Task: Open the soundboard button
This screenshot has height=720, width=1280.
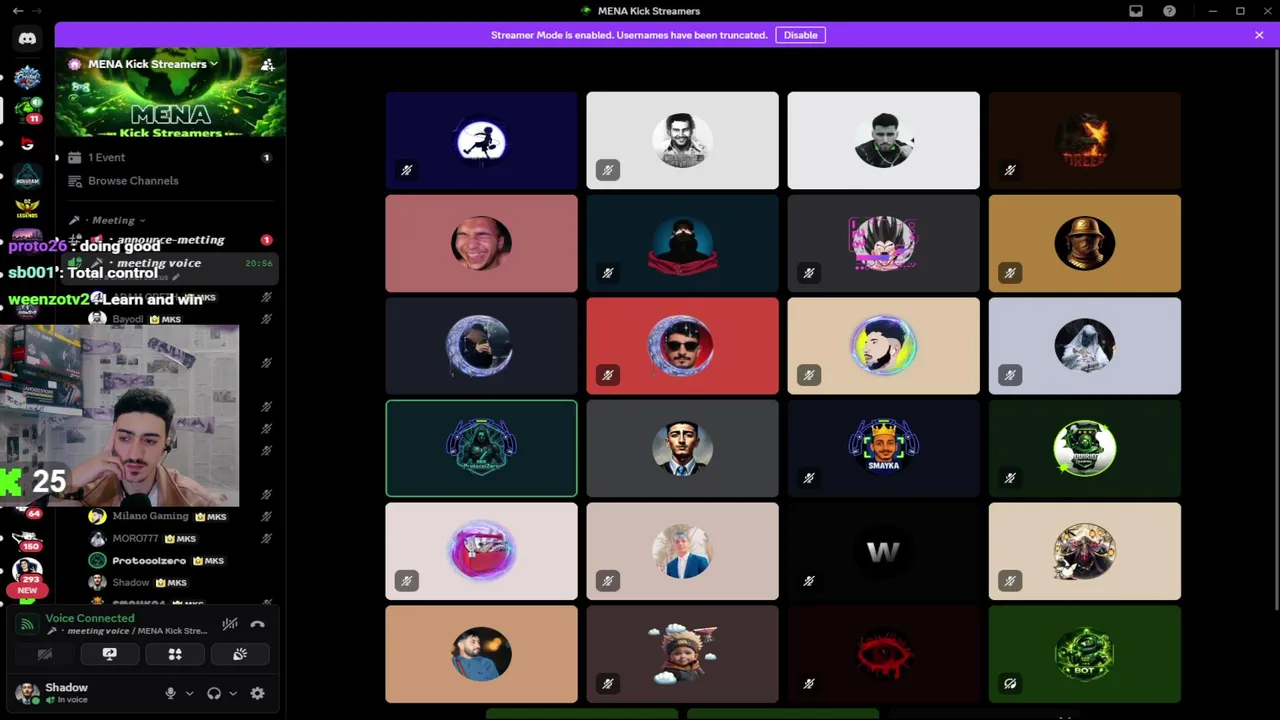Action: pyautogui.click(x=240, y=654)
